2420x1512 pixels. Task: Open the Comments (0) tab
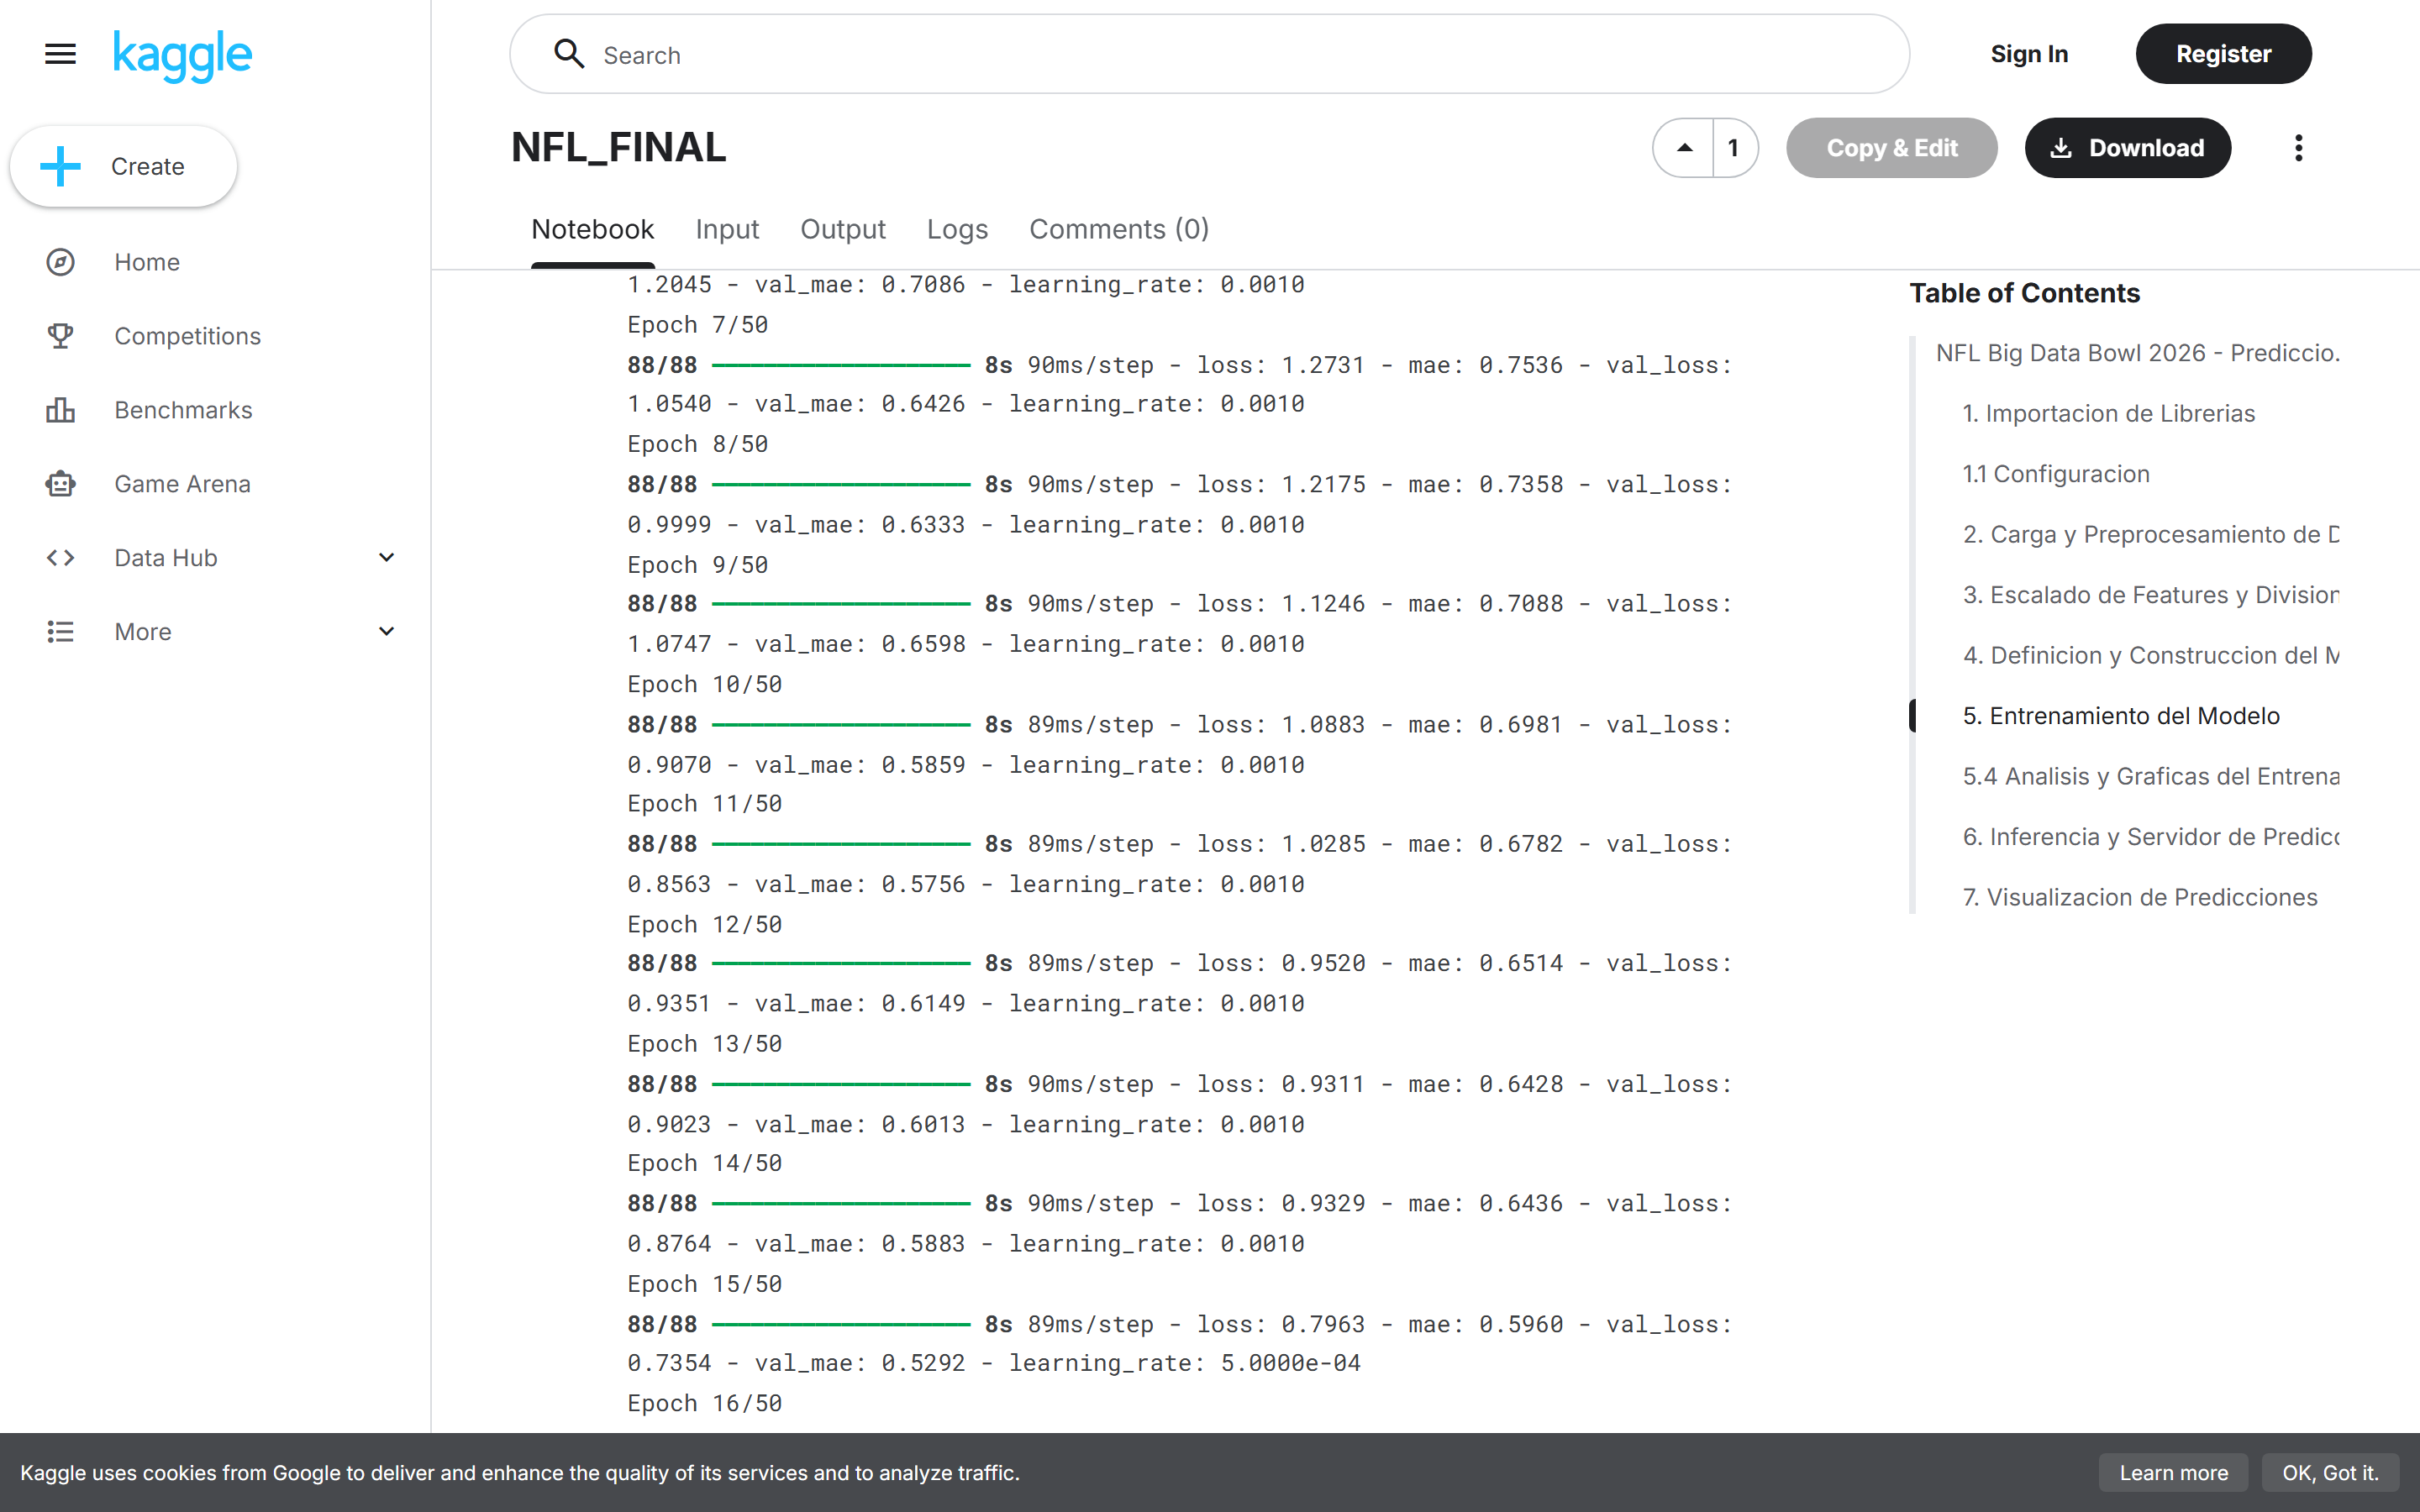point(1119,229)
